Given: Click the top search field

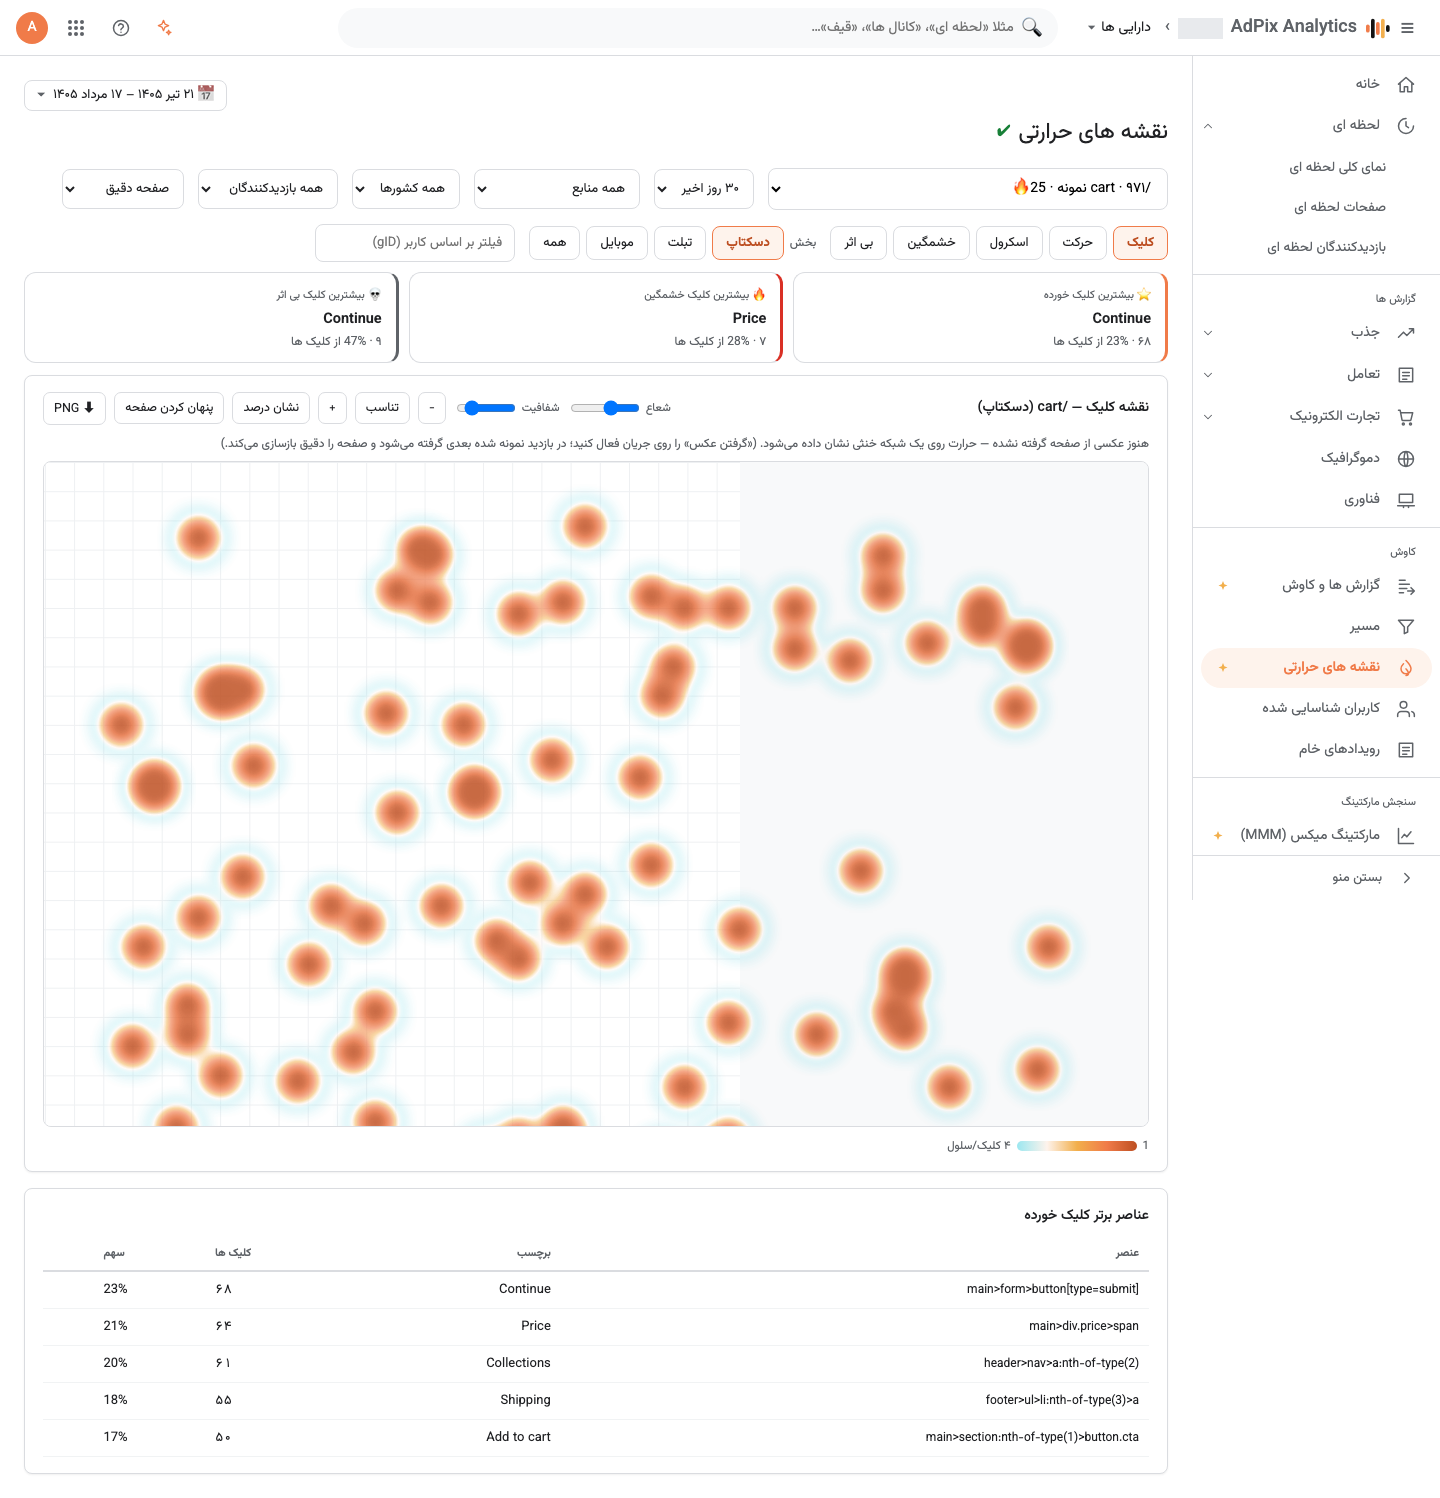Looking at the screenshot, I should [698, 28].
